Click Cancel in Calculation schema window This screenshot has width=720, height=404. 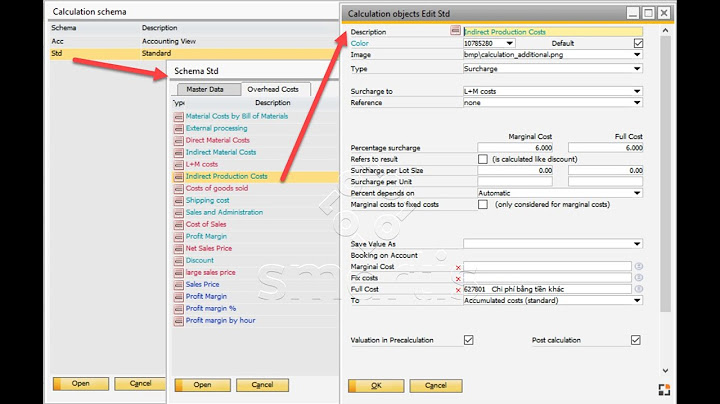pyautogui.click(x=140, y=384)
